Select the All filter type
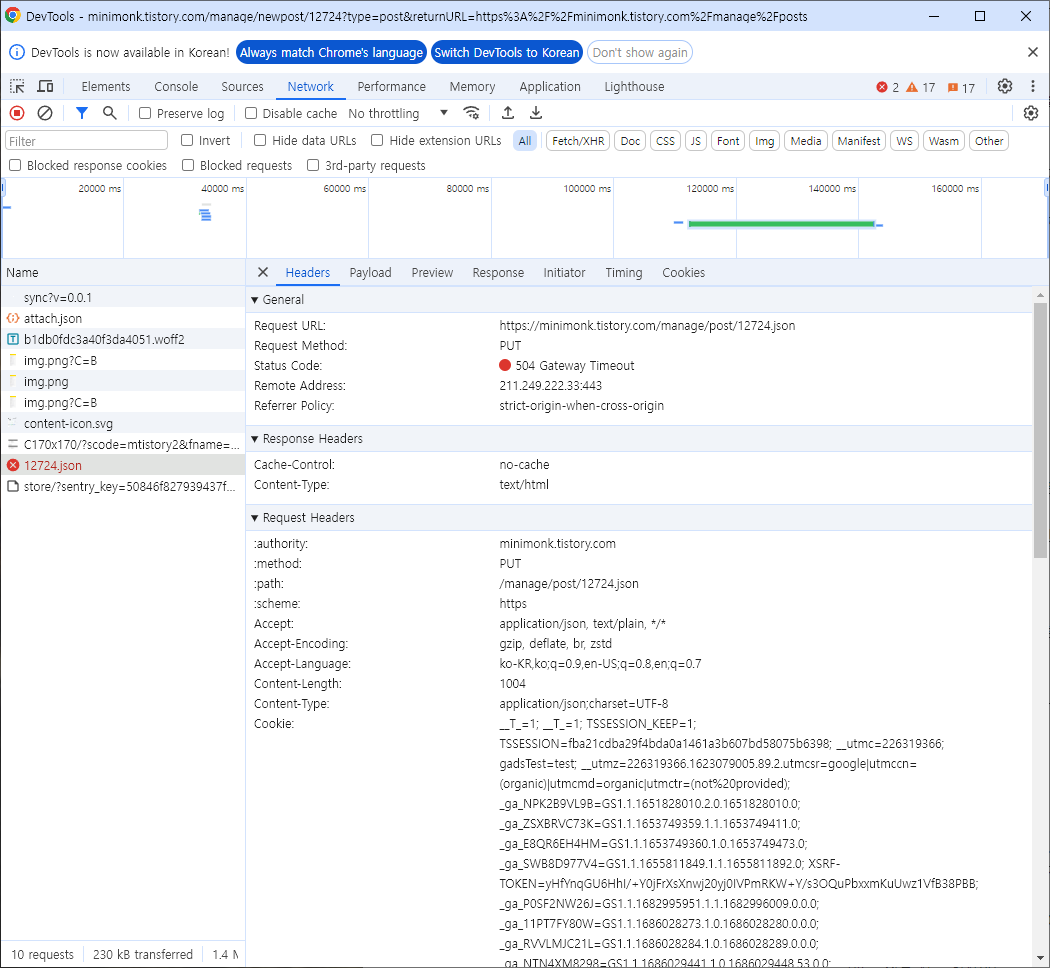1050x968 pixels. pos(525,141)
